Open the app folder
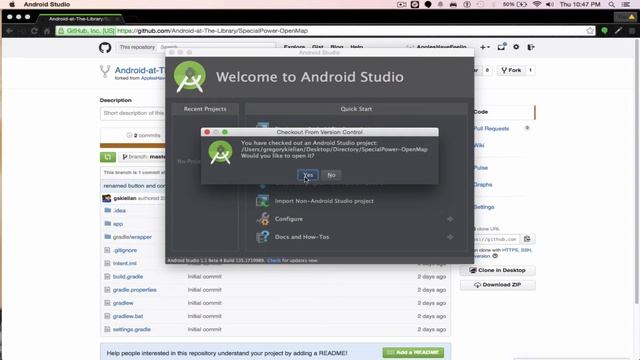This screenshot has height=360, width=640. pyautogui.click(x=118, y=224)
